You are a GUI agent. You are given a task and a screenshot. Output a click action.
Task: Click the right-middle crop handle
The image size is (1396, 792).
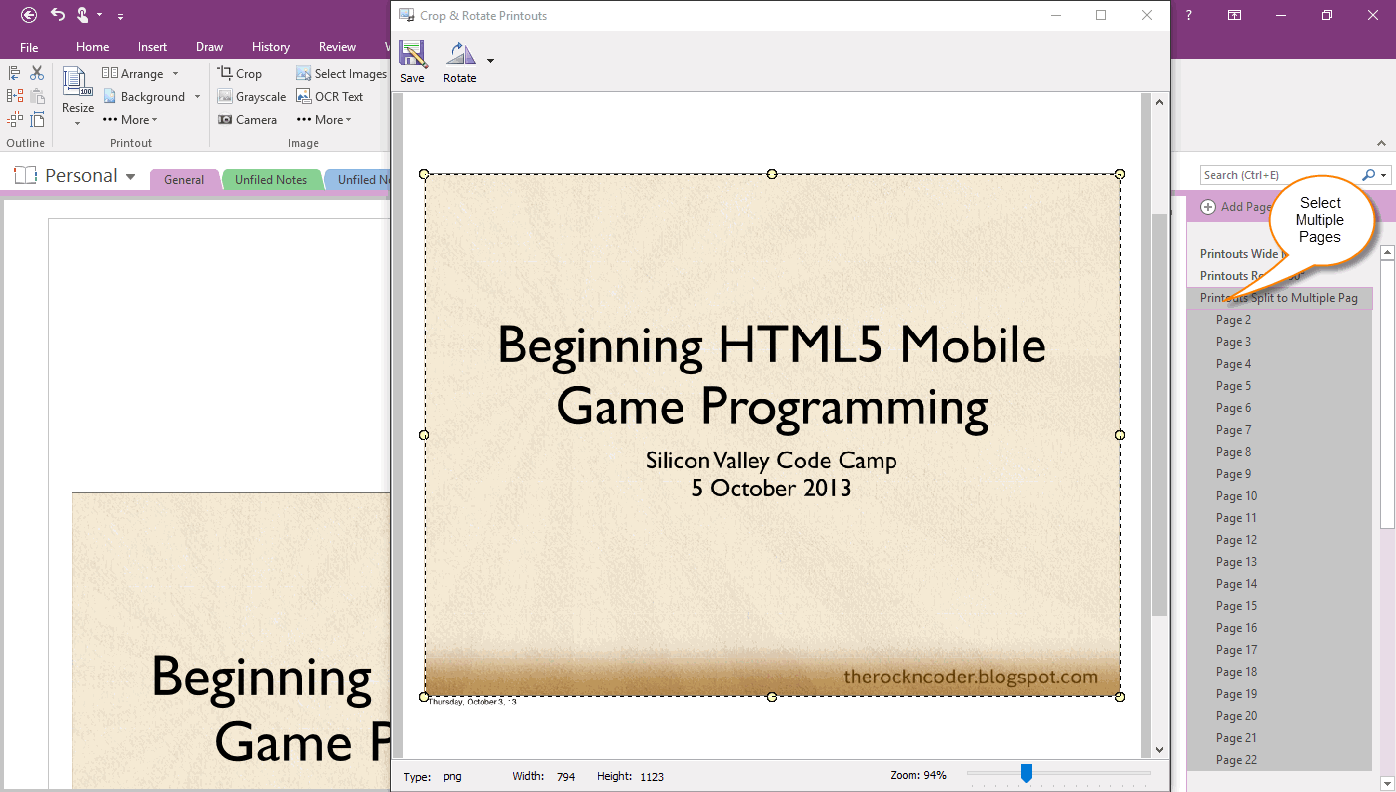1120,435
